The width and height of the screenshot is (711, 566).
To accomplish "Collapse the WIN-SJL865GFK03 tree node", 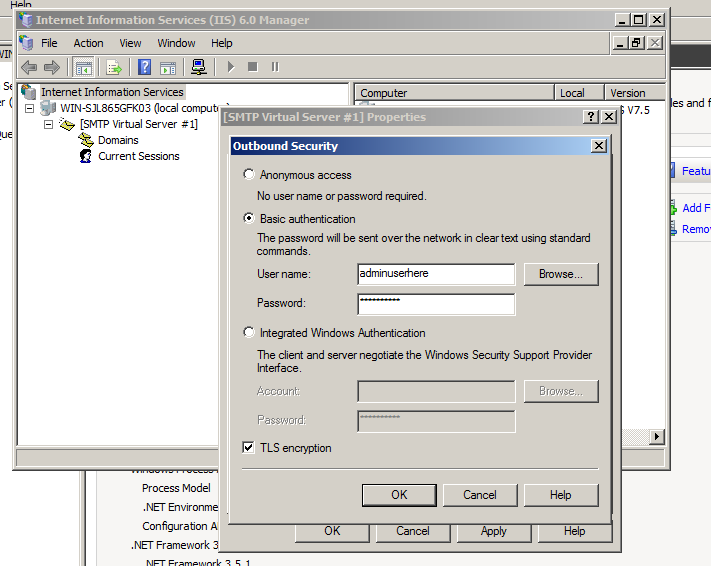I will pyautogui.click(x=29, y=108).
